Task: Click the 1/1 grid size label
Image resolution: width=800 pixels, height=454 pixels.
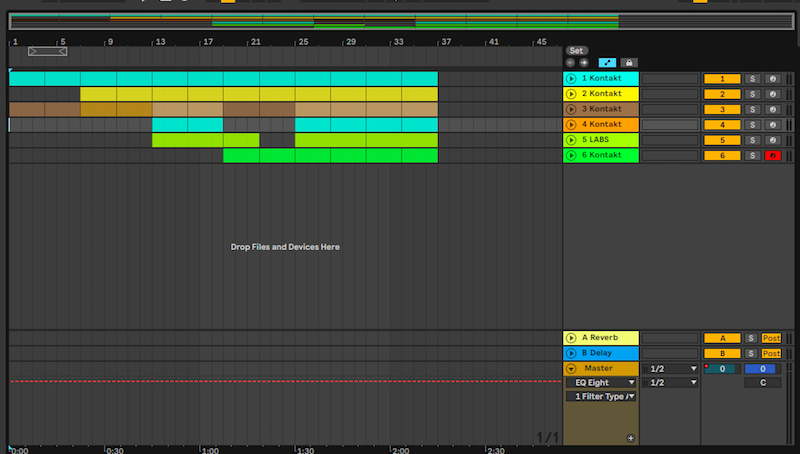Action: click(547, 437)
